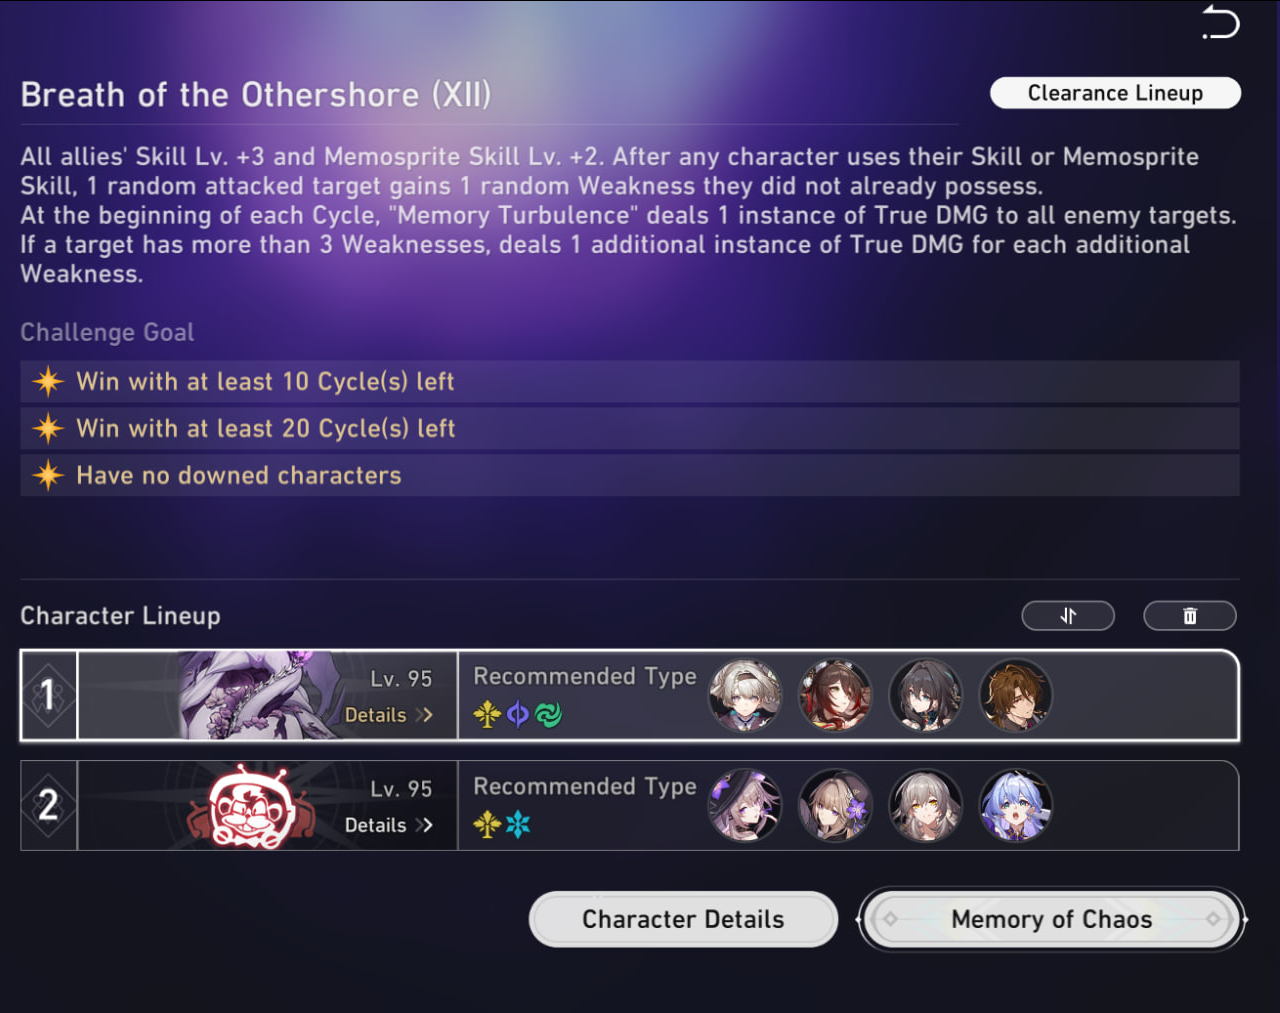This screenshot has height=1013, width=1280.
Task: Expand Details for the team 2 enemy
Action: (x=389, y=825)
